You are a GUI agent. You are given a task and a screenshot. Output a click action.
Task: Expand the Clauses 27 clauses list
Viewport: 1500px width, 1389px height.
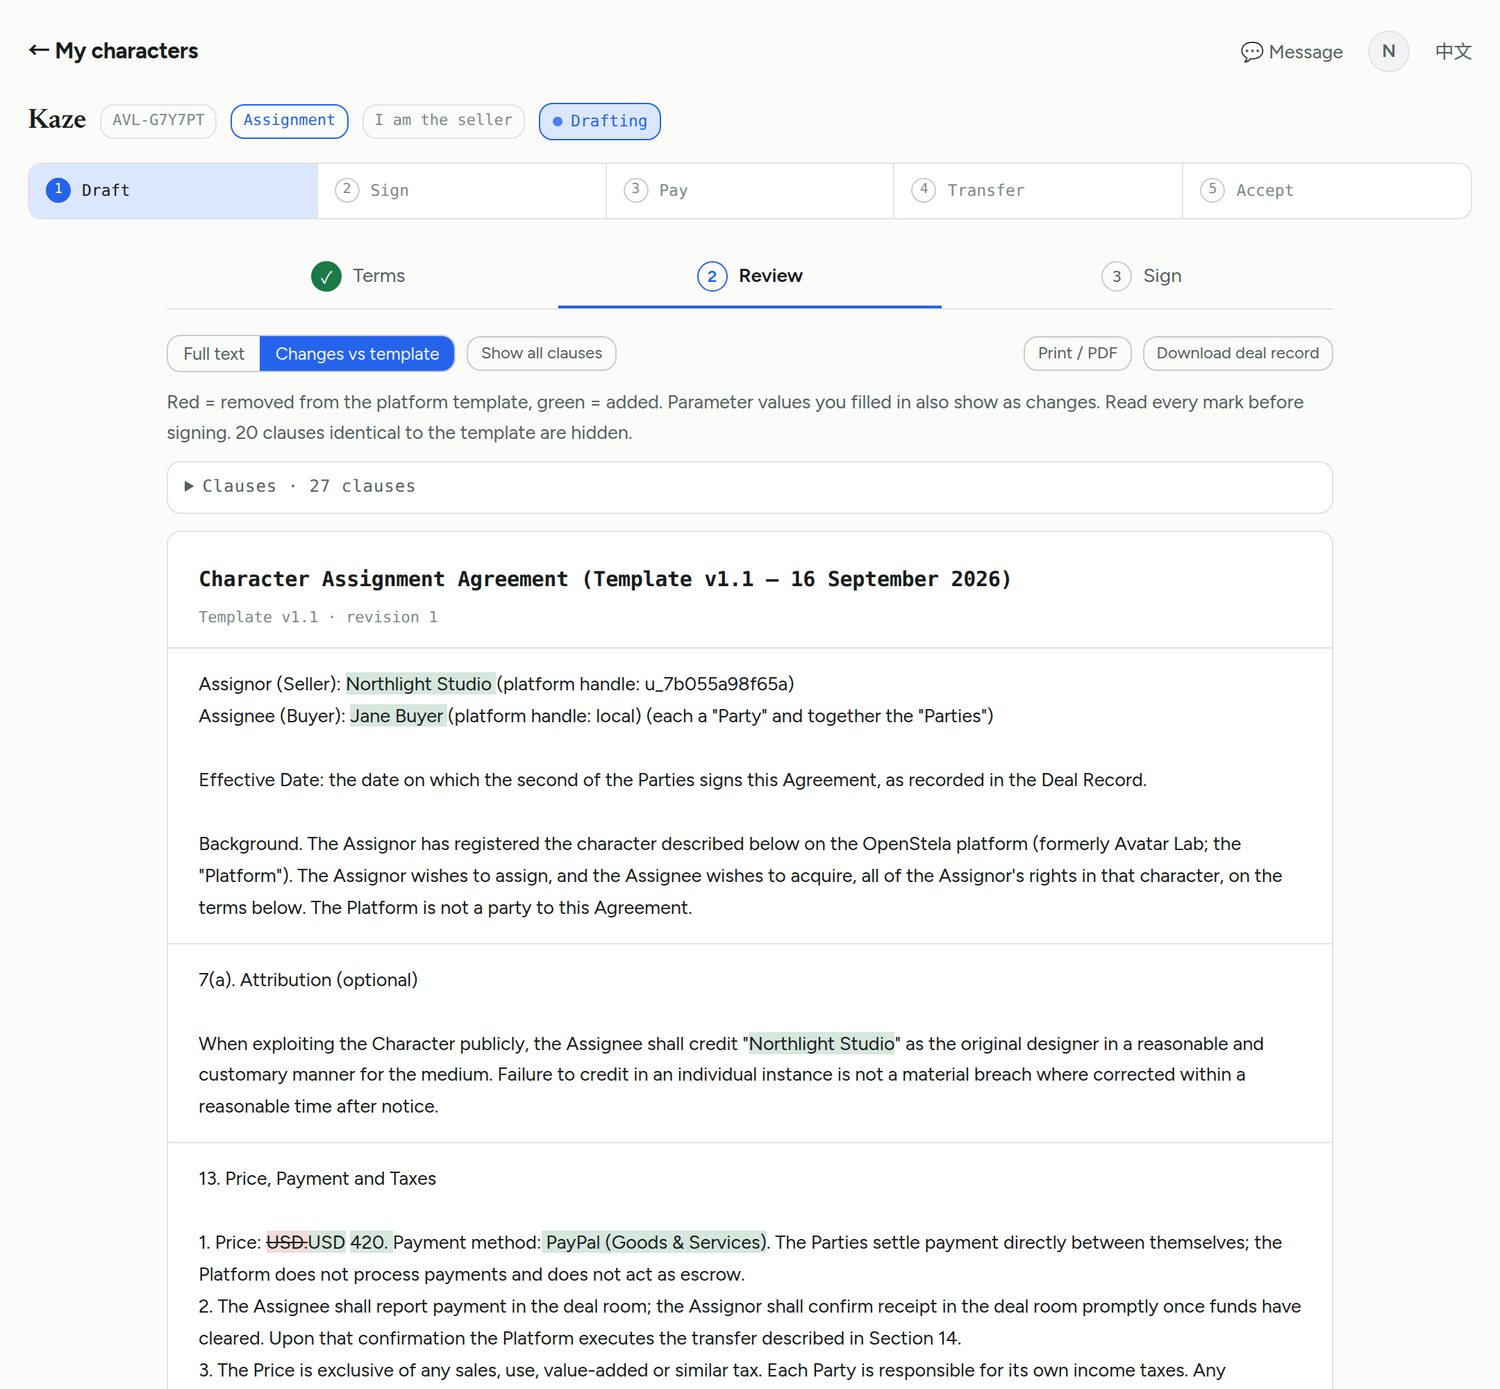coord(749,487)
